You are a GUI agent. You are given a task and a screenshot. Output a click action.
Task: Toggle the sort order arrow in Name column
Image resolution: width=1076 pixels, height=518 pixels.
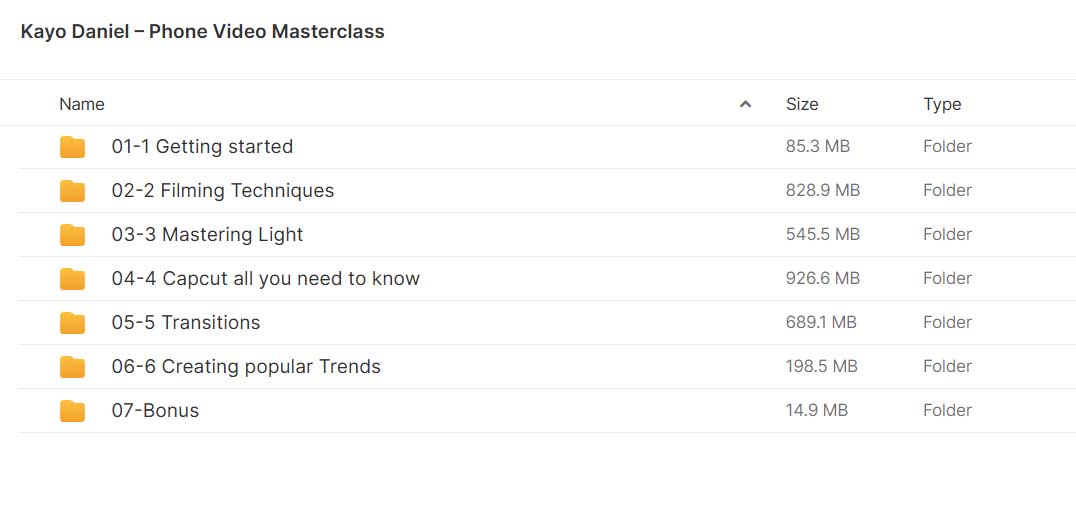tap(745, 104)
